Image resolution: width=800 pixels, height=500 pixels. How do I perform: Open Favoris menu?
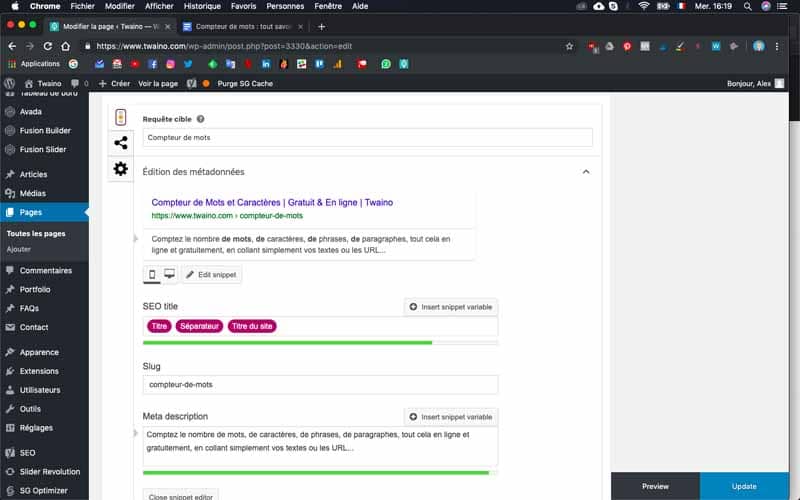(243, 6)
